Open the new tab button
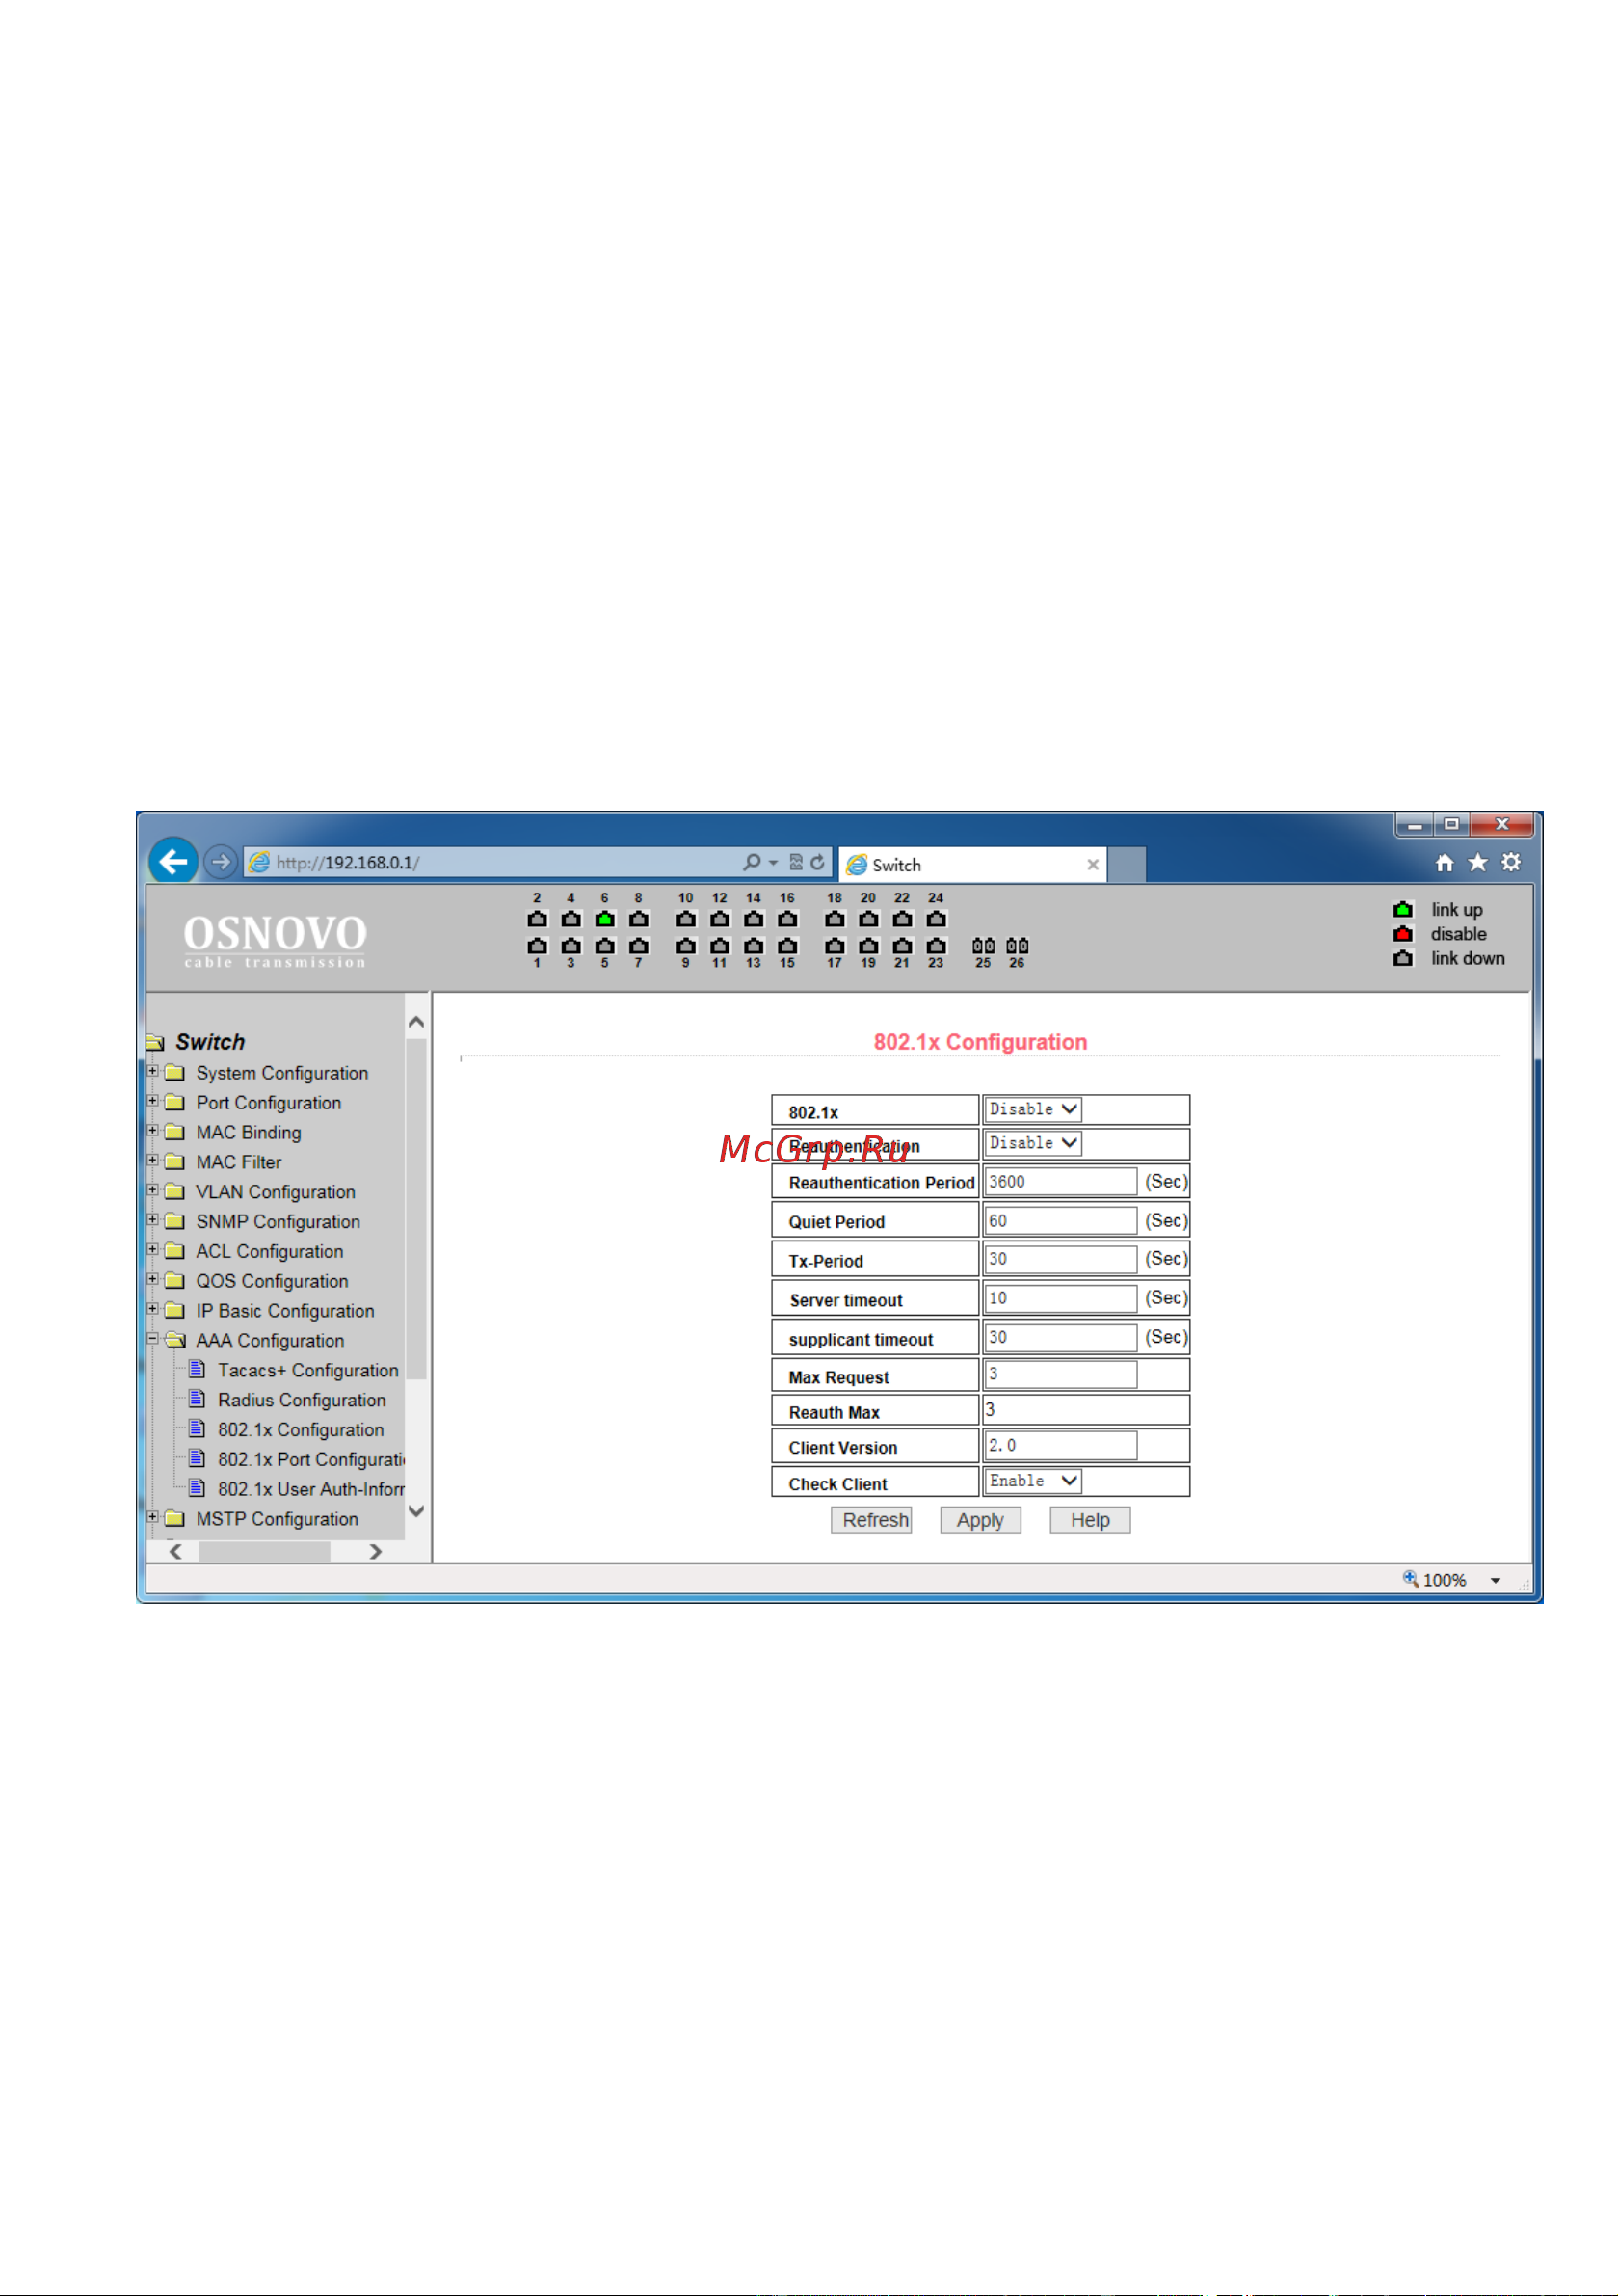1618x2296 pixels. [x=1127, y=864]
